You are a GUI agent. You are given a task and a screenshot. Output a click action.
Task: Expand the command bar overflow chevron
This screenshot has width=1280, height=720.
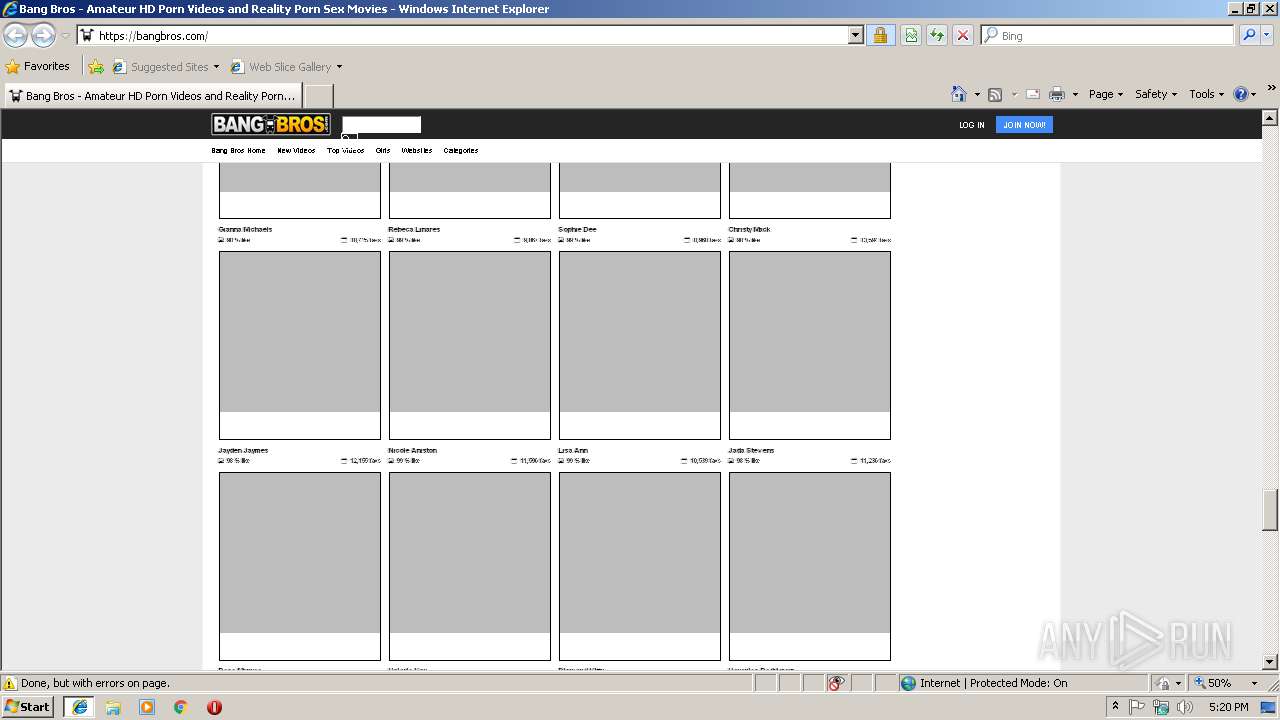[1271, 88]
